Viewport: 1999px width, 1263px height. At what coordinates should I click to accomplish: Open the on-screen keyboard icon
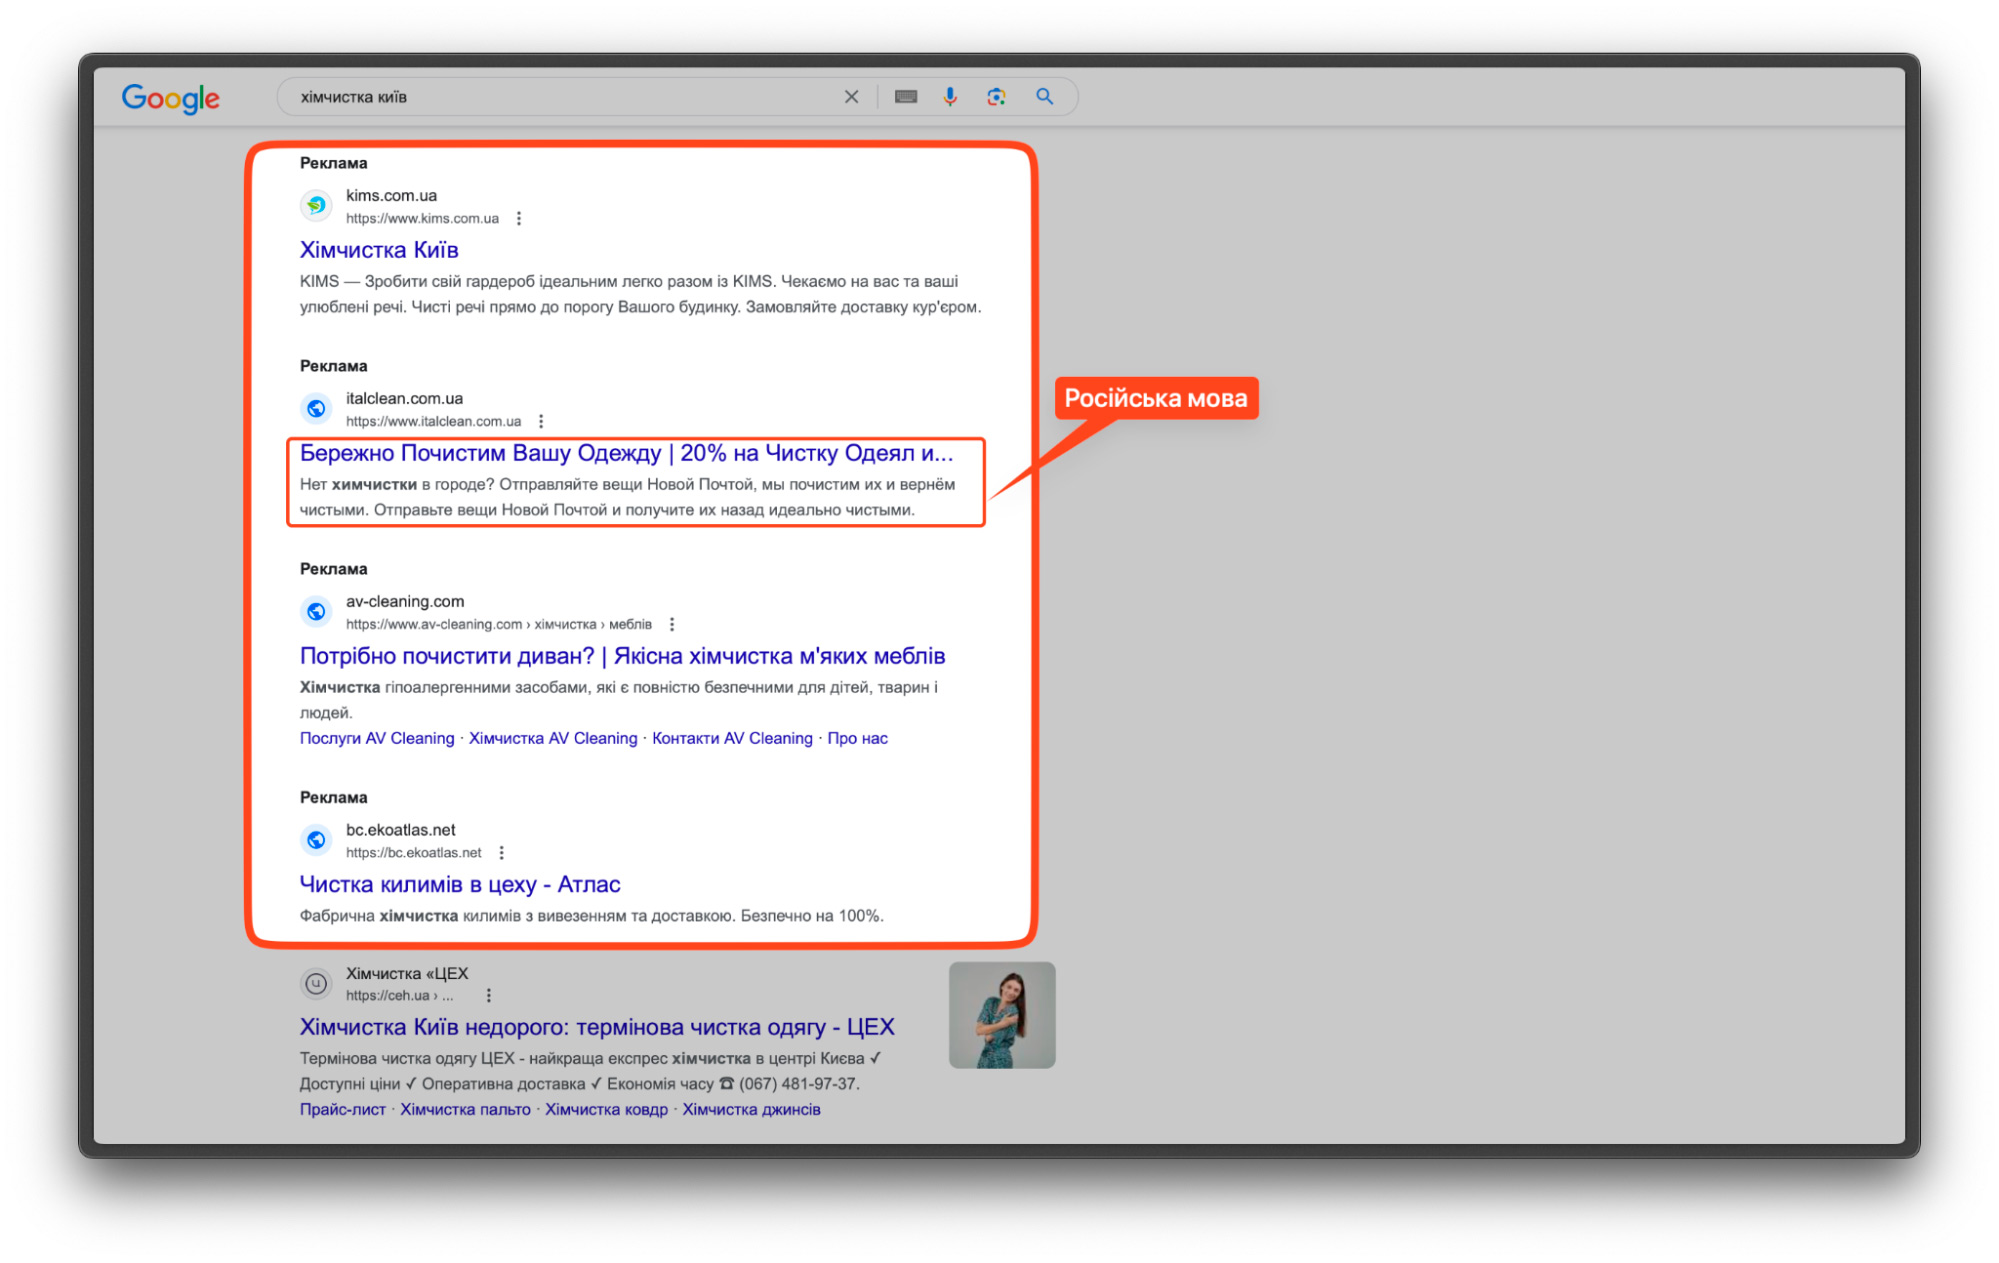point(906,97)
